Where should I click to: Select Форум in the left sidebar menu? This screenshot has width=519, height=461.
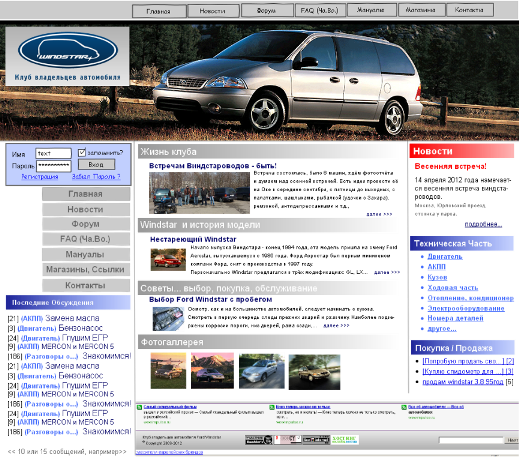86,224
